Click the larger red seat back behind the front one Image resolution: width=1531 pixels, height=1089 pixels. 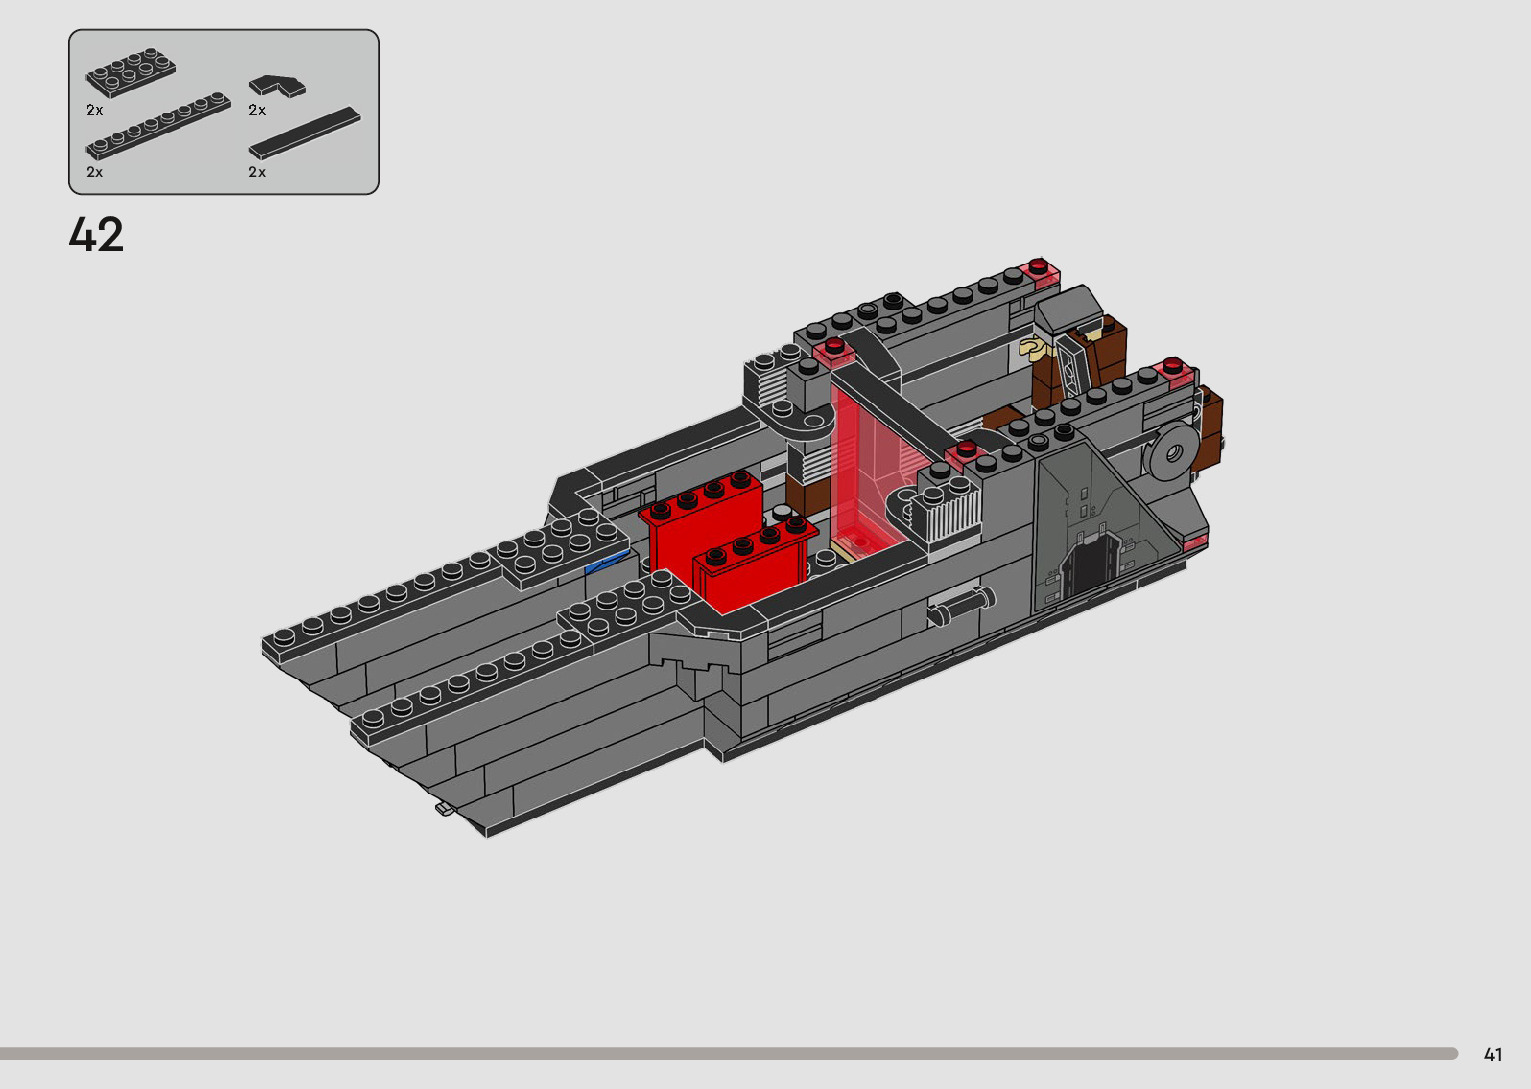(698, 522)
